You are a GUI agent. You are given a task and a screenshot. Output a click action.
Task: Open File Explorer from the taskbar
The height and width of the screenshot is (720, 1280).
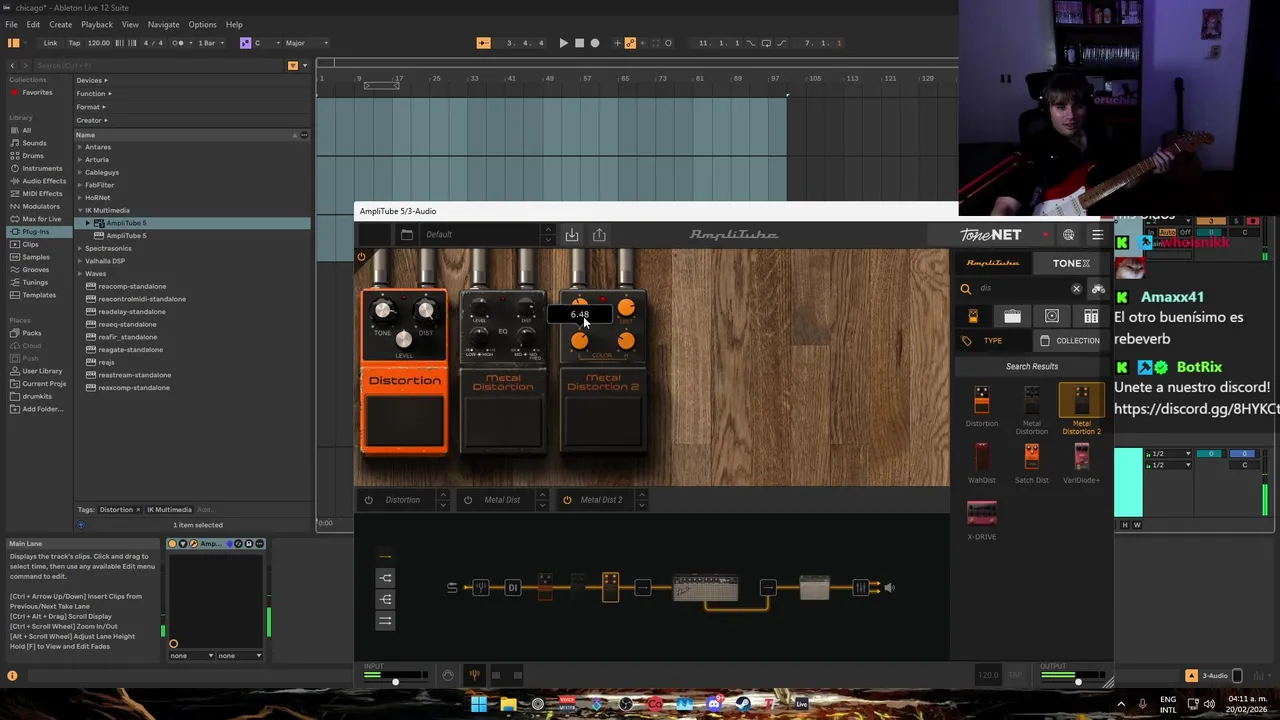tap(508, 704)
